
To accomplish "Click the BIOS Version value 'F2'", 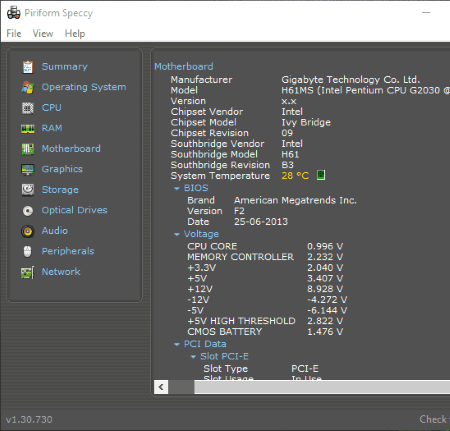I will [239, 211].
